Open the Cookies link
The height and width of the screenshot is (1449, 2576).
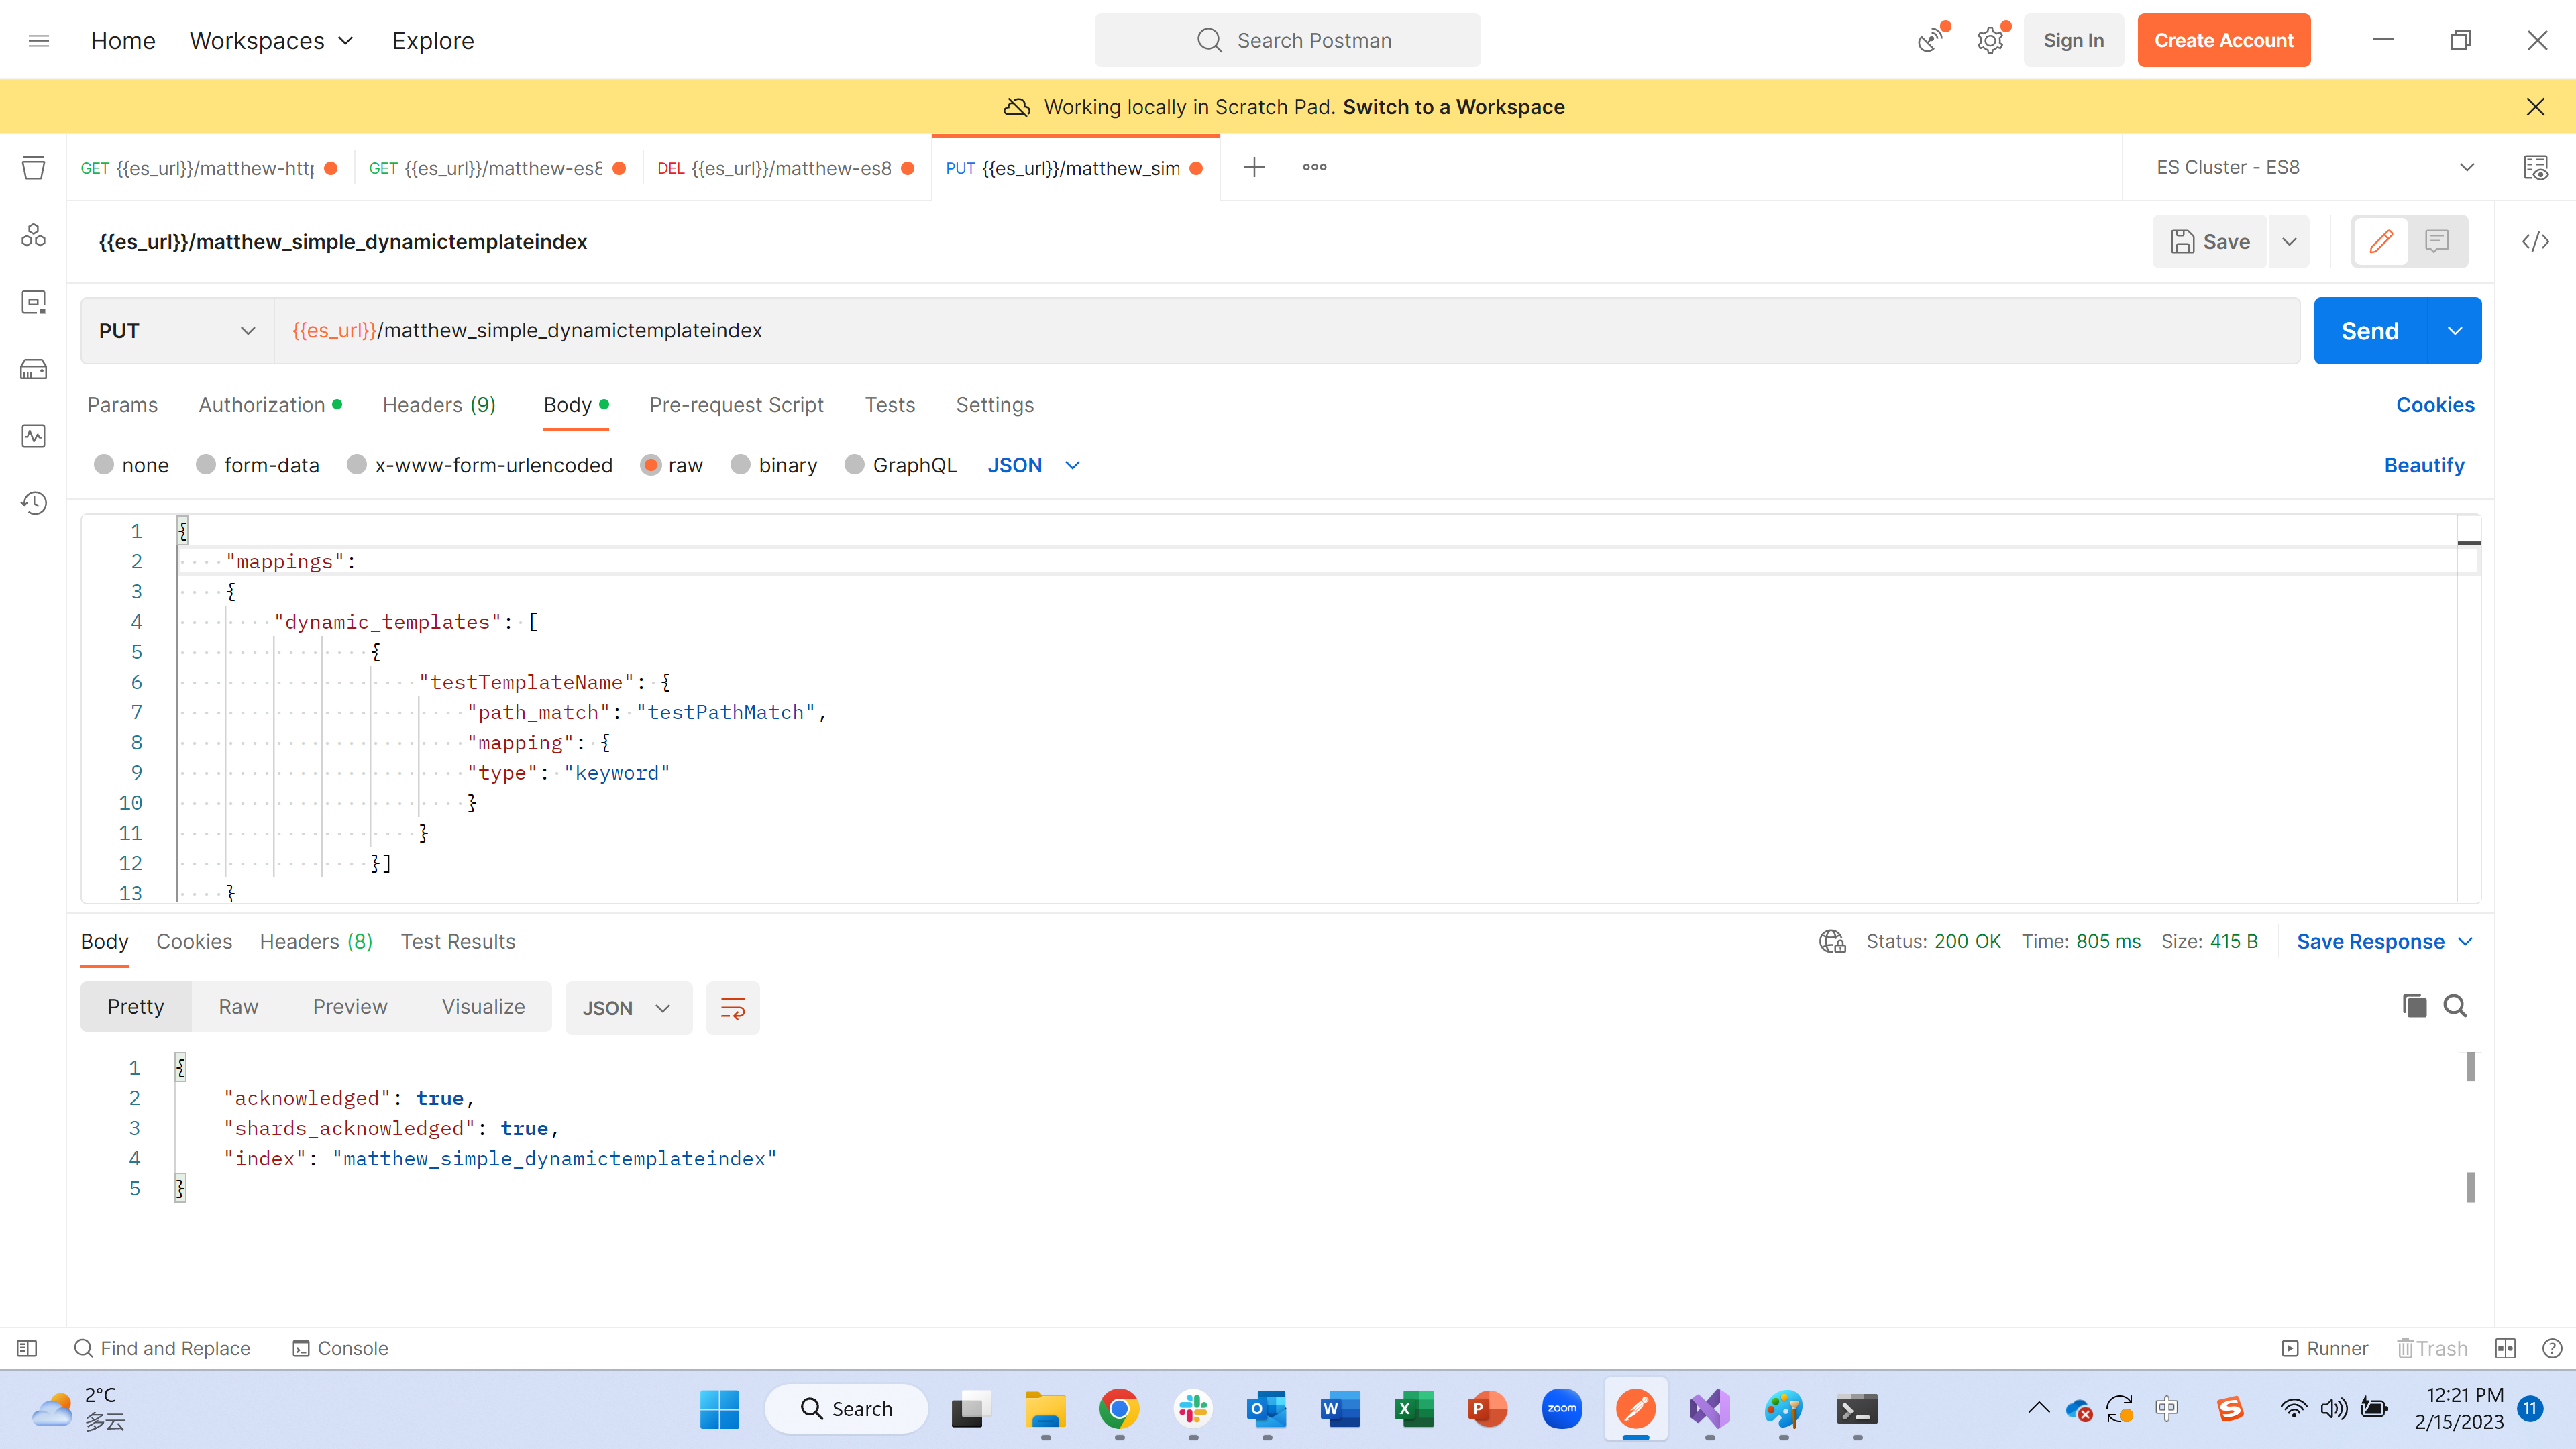pos(2435,405)
